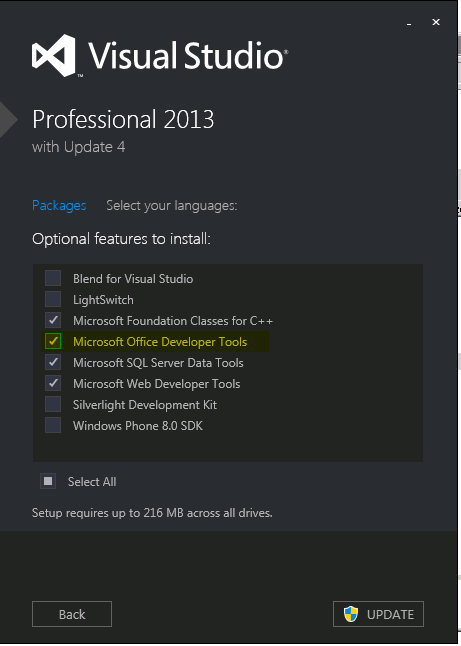Viewport: 461px width, 646px height.
Task: Uncheck Microsoft Foundation Classes for C++
Action: [x=53, y=320]
